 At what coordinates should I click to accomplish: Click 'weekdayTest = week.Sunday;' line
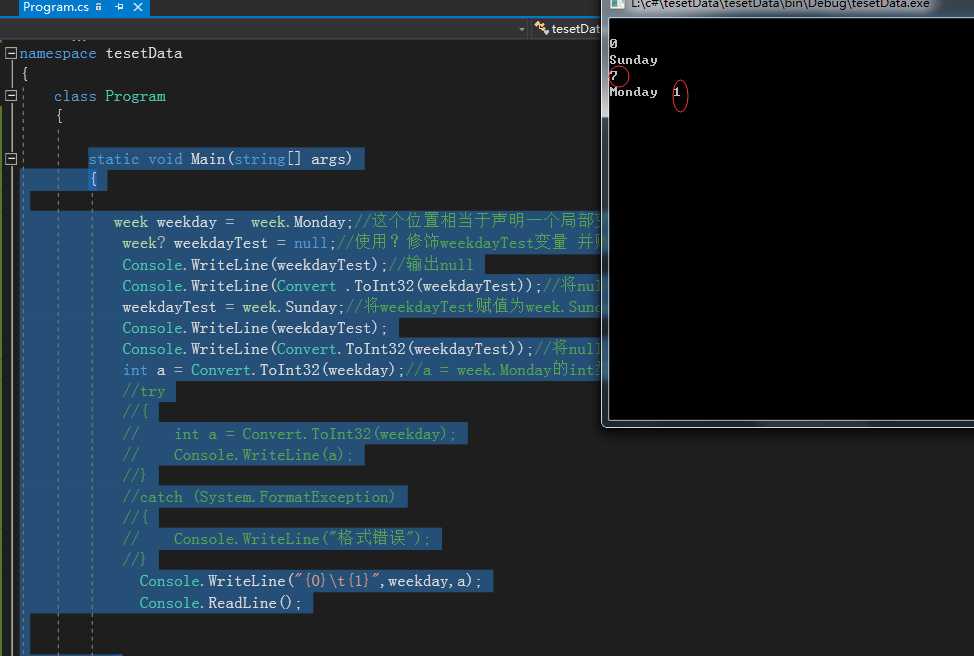pyautogui.click(x=232, y=307)
